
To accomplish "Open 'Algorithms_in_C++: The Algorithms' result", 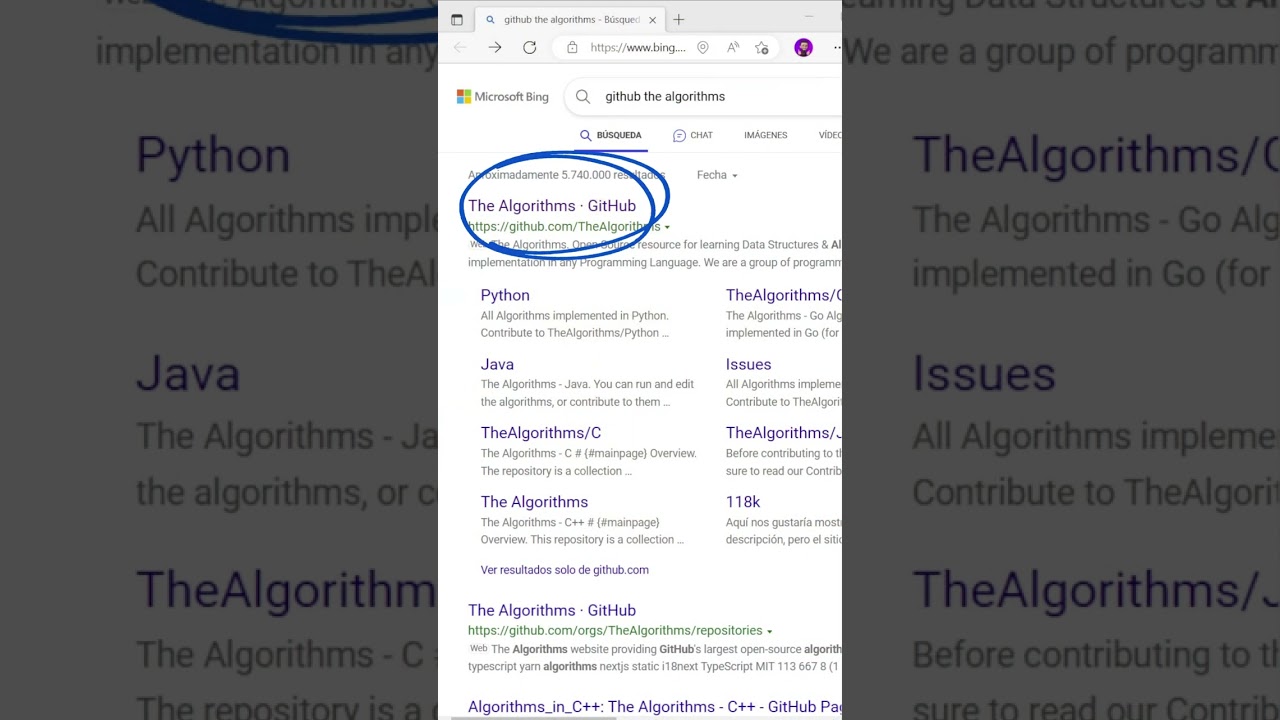I will tap(655, 707).
